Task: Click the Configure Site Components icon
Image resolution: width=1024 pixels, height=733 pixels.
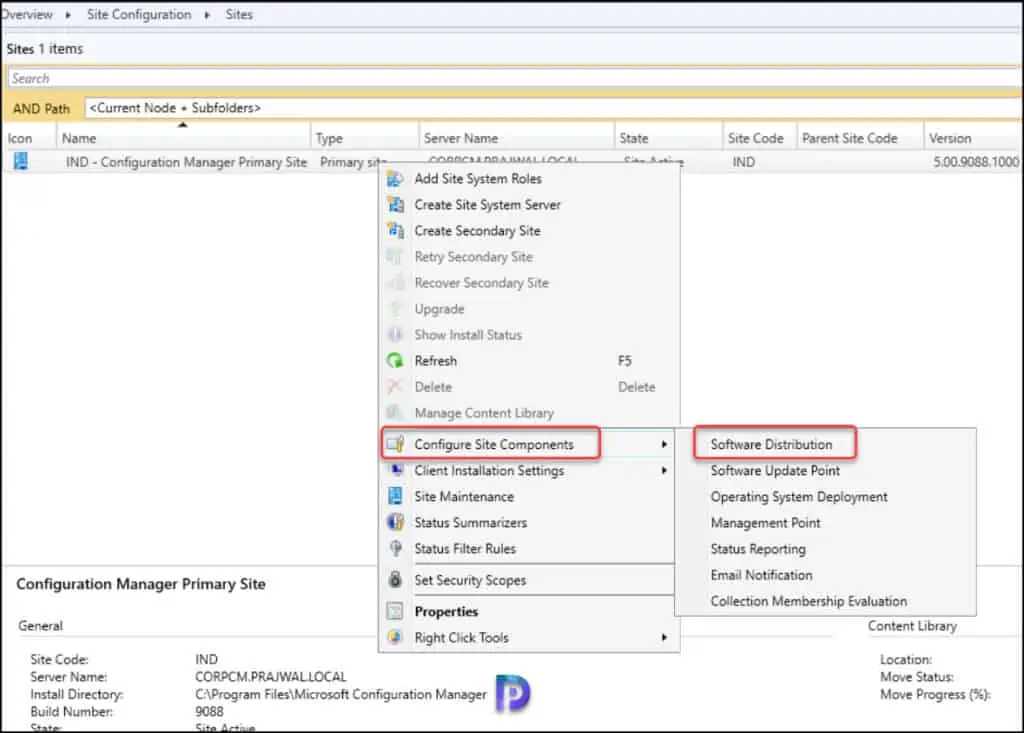Action: tap(395, 444)
